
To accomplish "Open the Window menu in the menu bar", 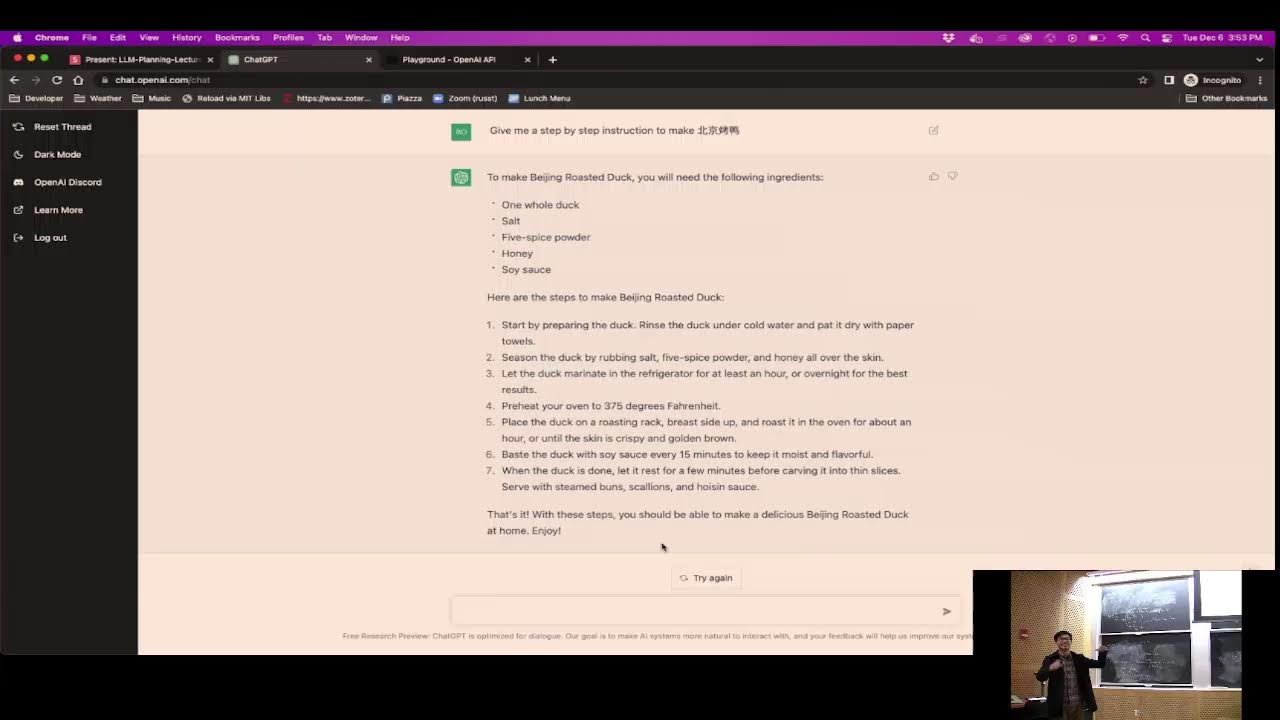I will pyautogui.click(x=361, y=37).
